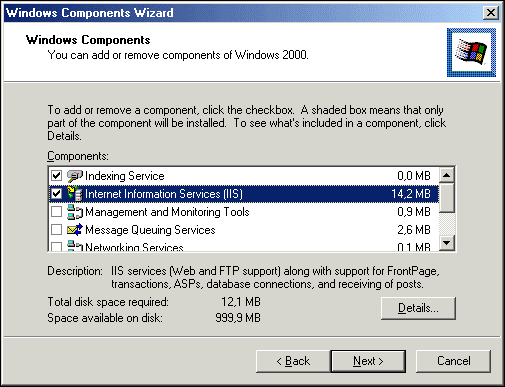Click the Indexing Service magnifier icon
The height and width of the screenshot is (387, 505).
point(75,176)
